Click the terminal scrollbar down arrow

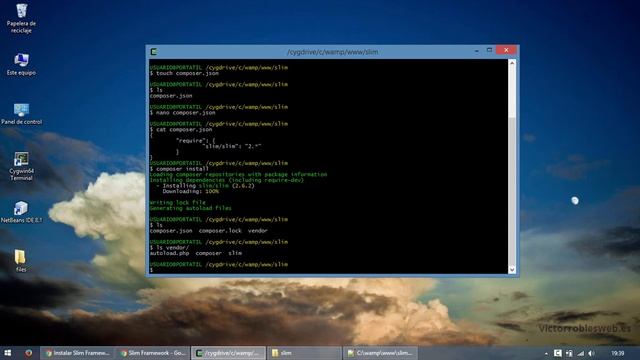point(512,269)
